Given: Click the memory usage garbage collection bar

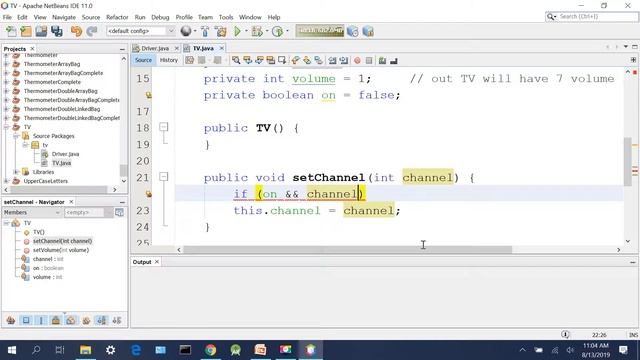Looking at the screenshot, I should click(x=320, y=31).
